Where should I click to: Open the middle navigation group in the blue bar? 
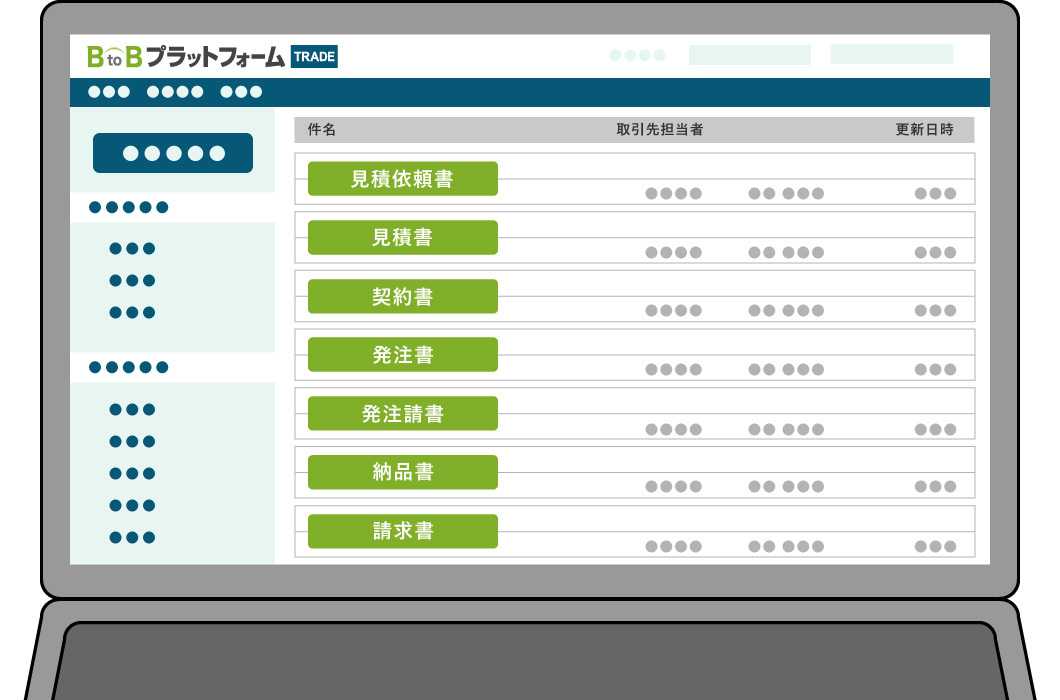point(175,91)
